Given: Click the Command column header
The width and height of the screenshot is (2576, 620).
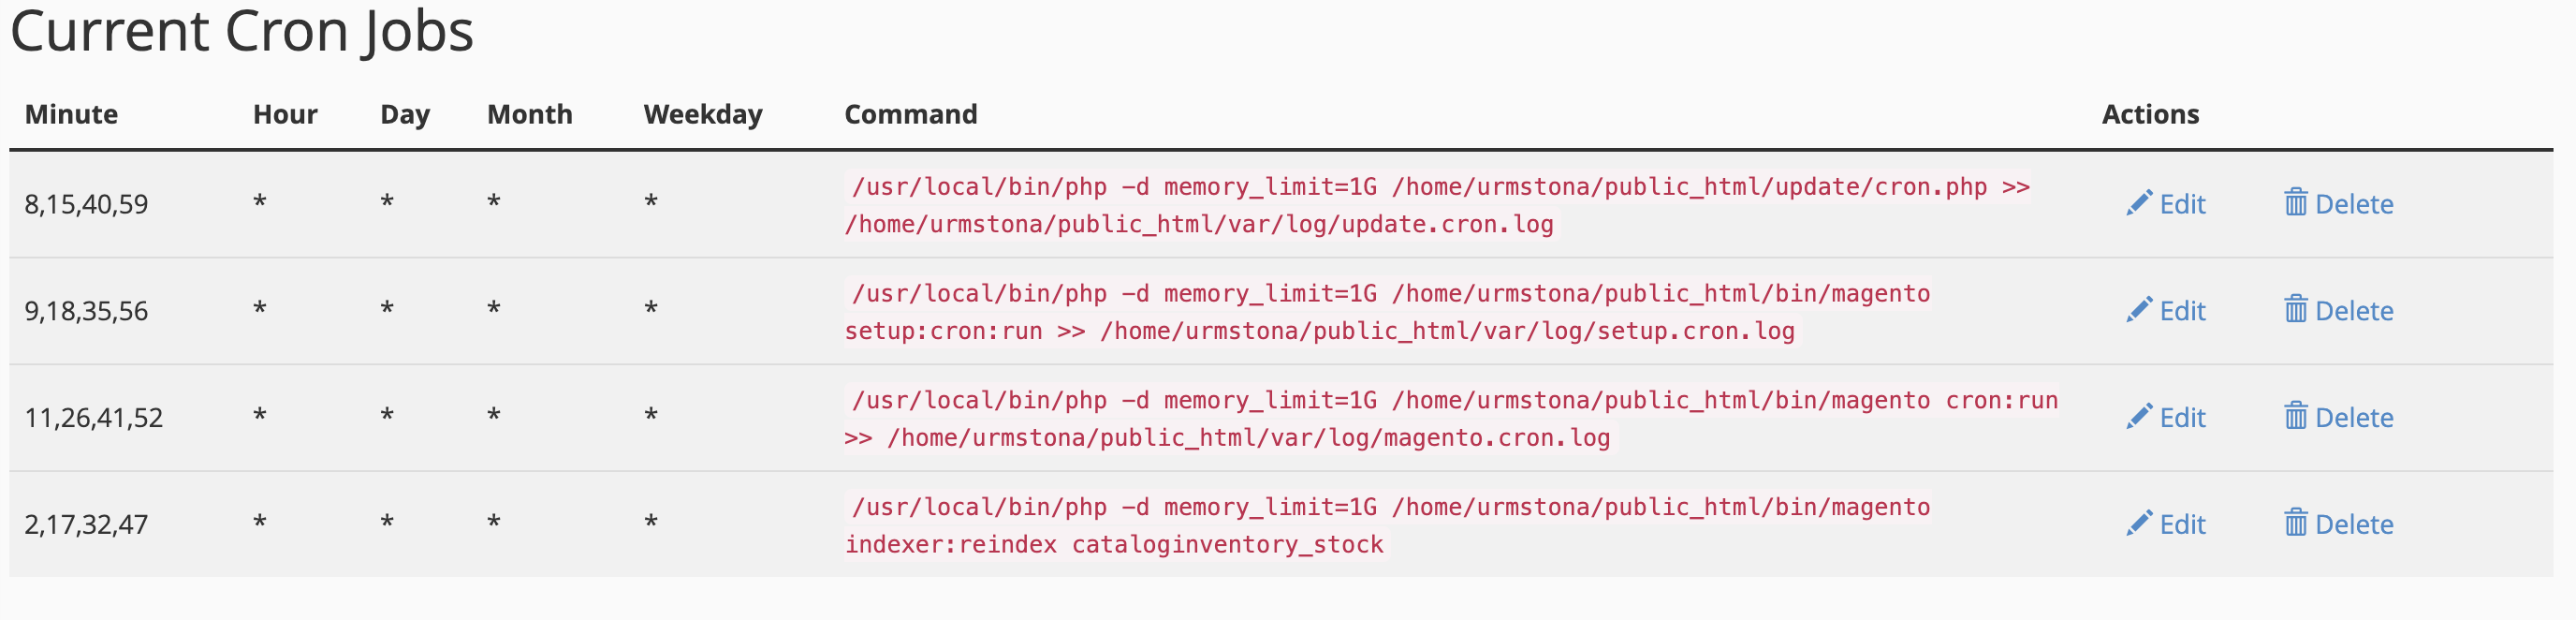Looking at the screenshot, I should (x=910, y=114).
